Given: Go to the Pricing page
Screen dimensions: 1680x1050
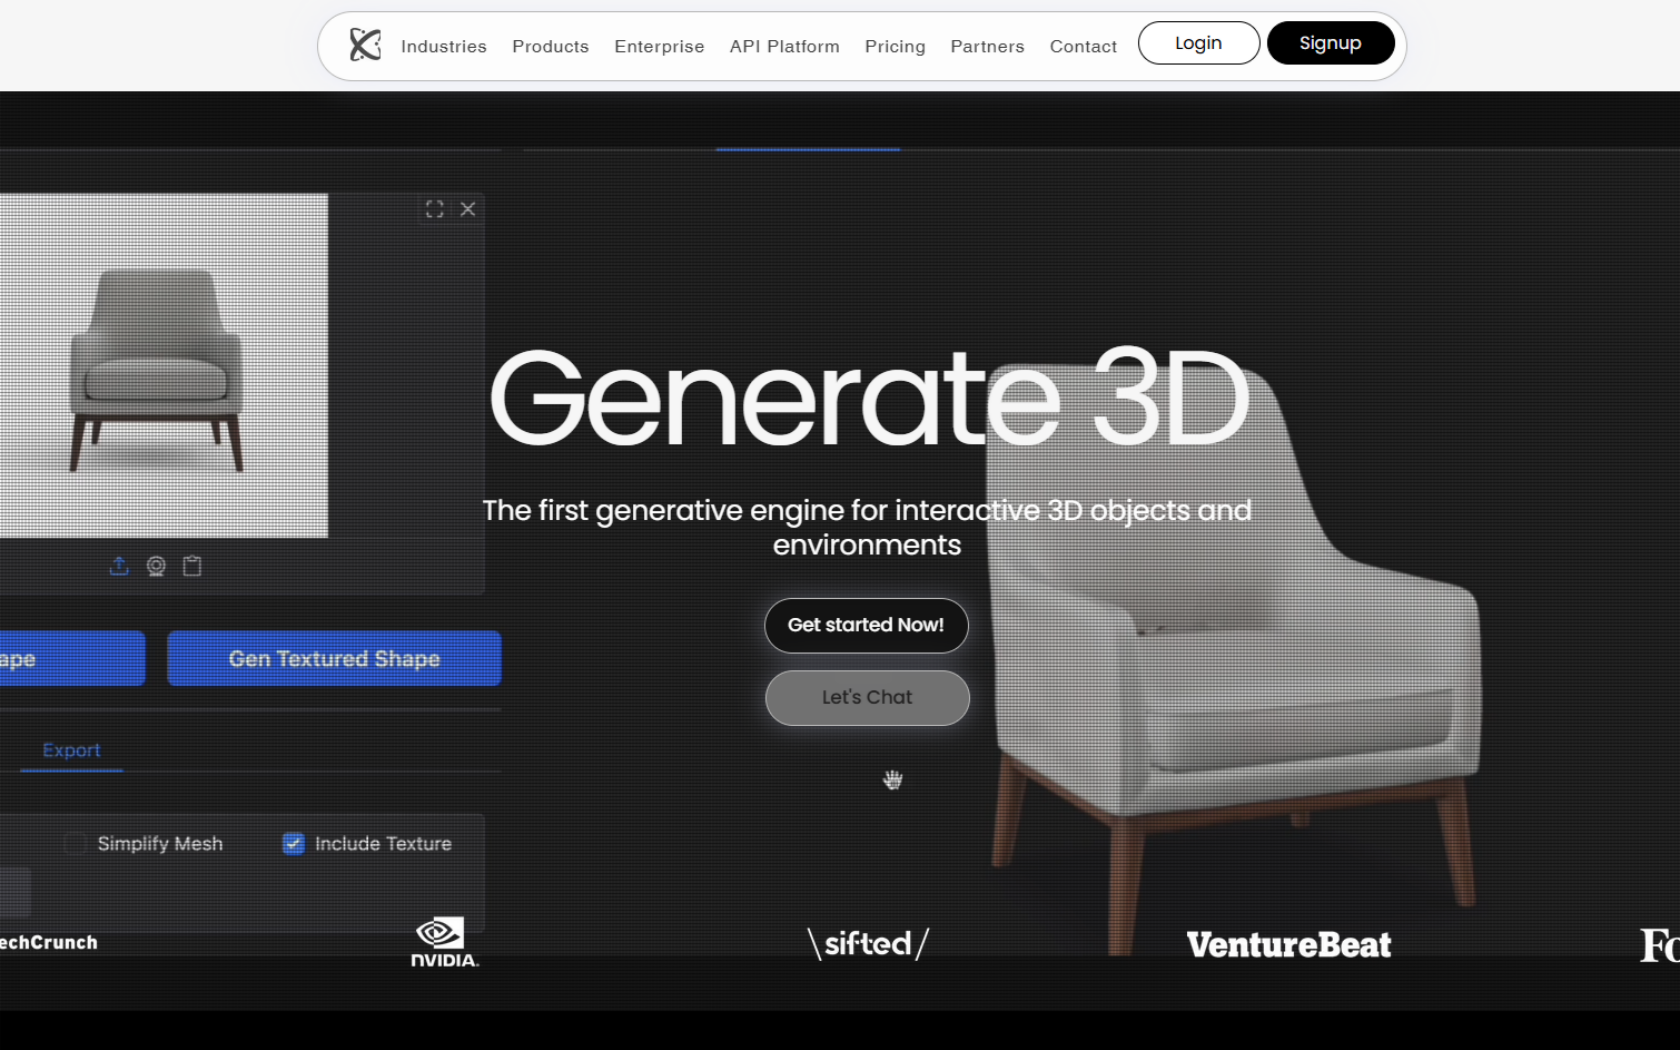Looking at the screenshot, I should 894,46.
